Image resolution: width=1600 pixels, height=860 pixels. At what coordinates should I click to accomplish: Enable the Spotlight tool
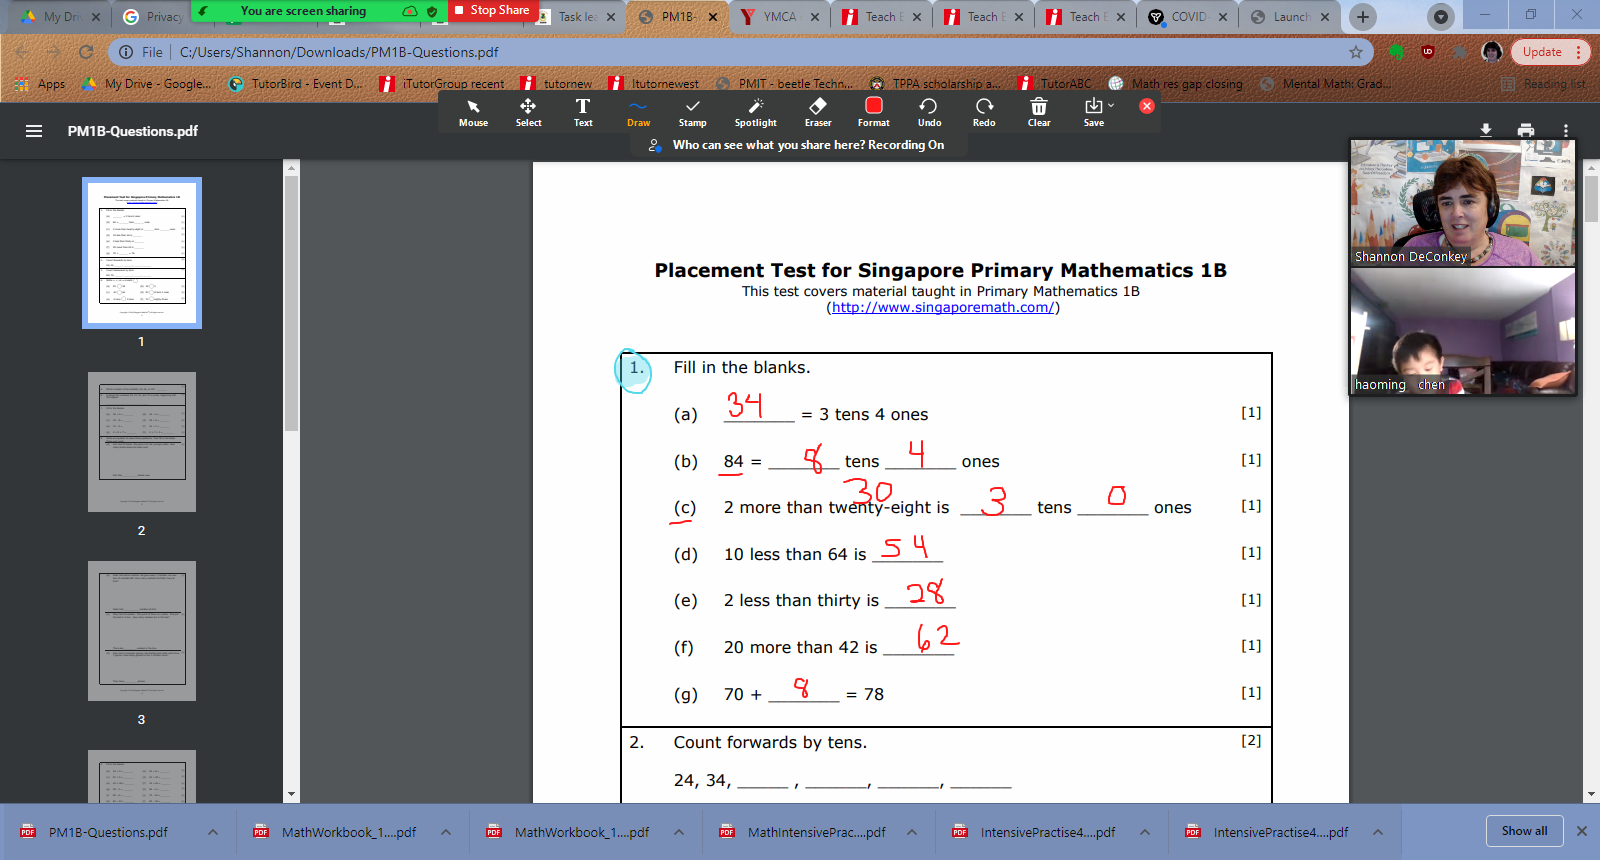coord(755,113)
